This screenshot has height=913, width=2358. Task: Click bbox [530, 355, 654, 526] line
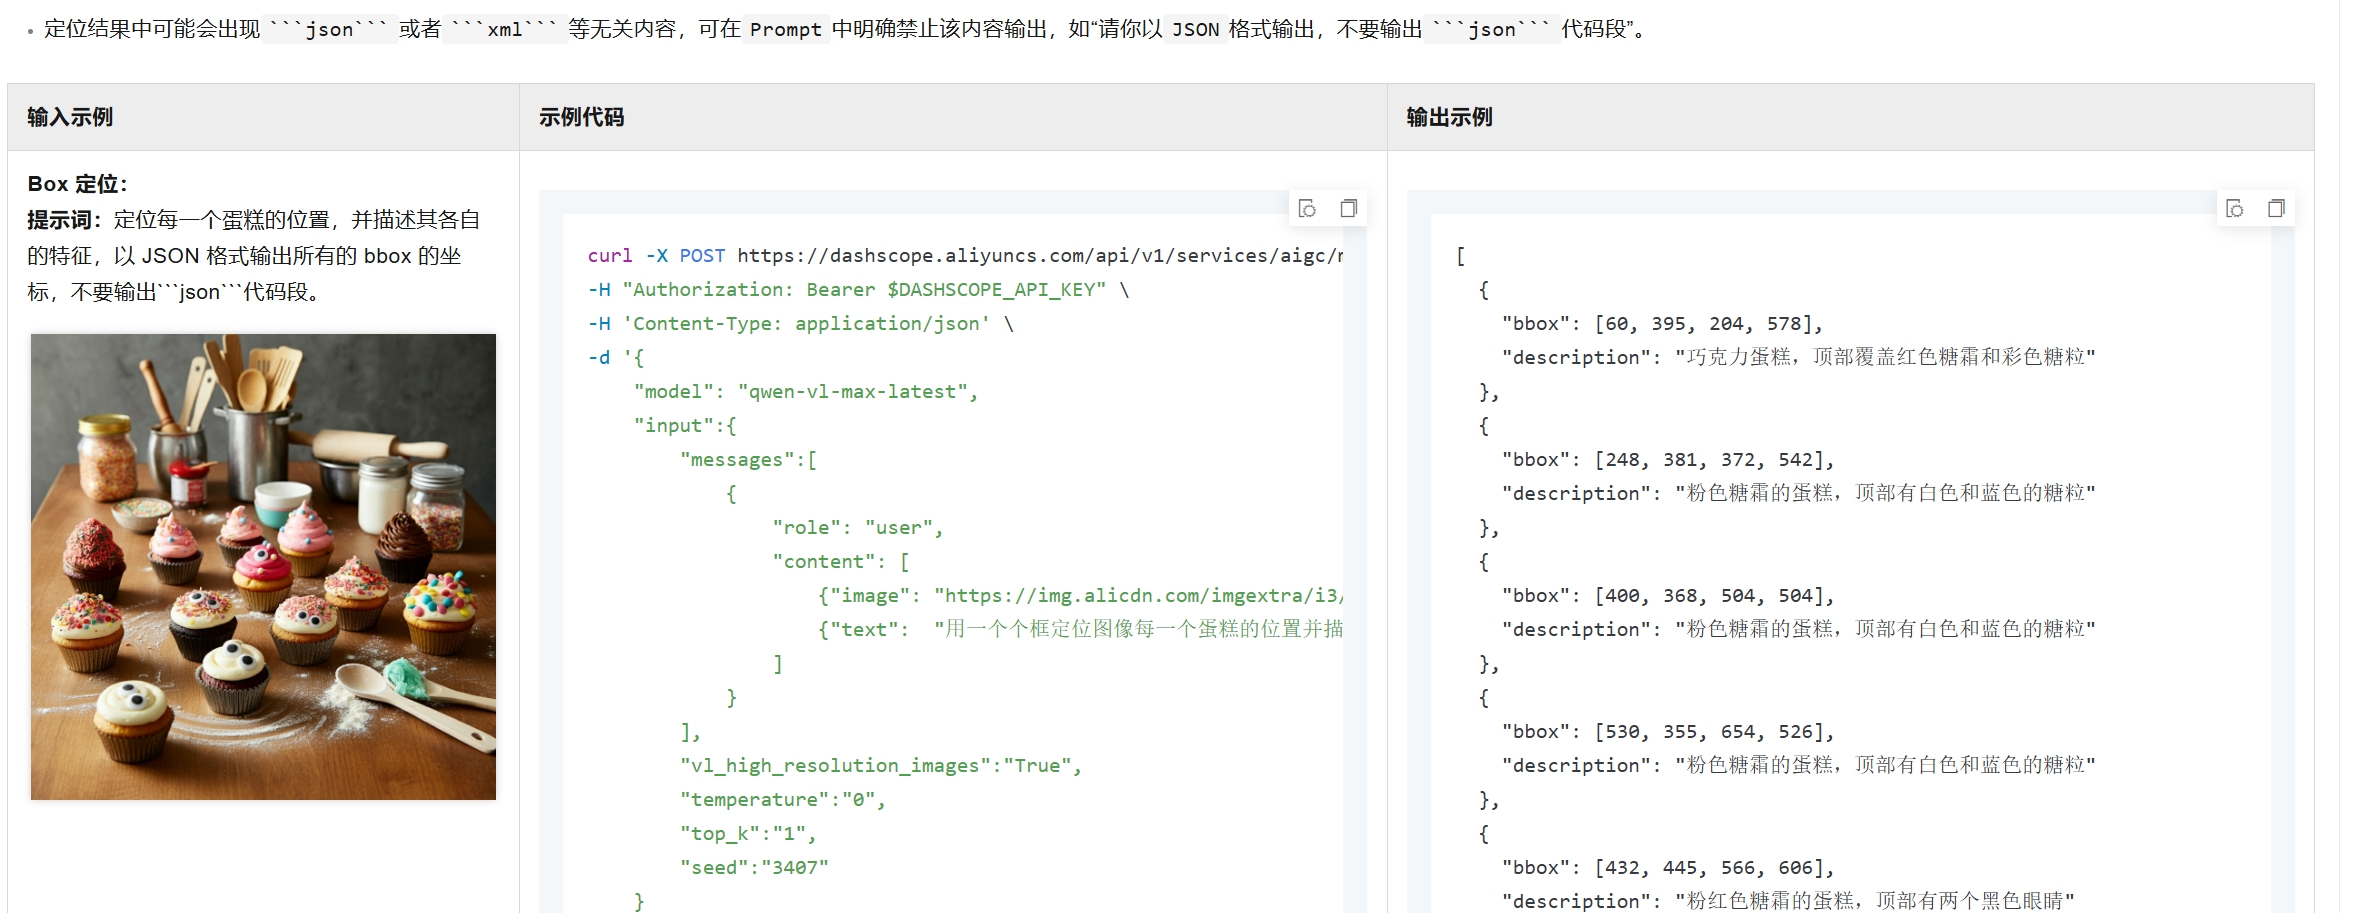click(1668, 732)
